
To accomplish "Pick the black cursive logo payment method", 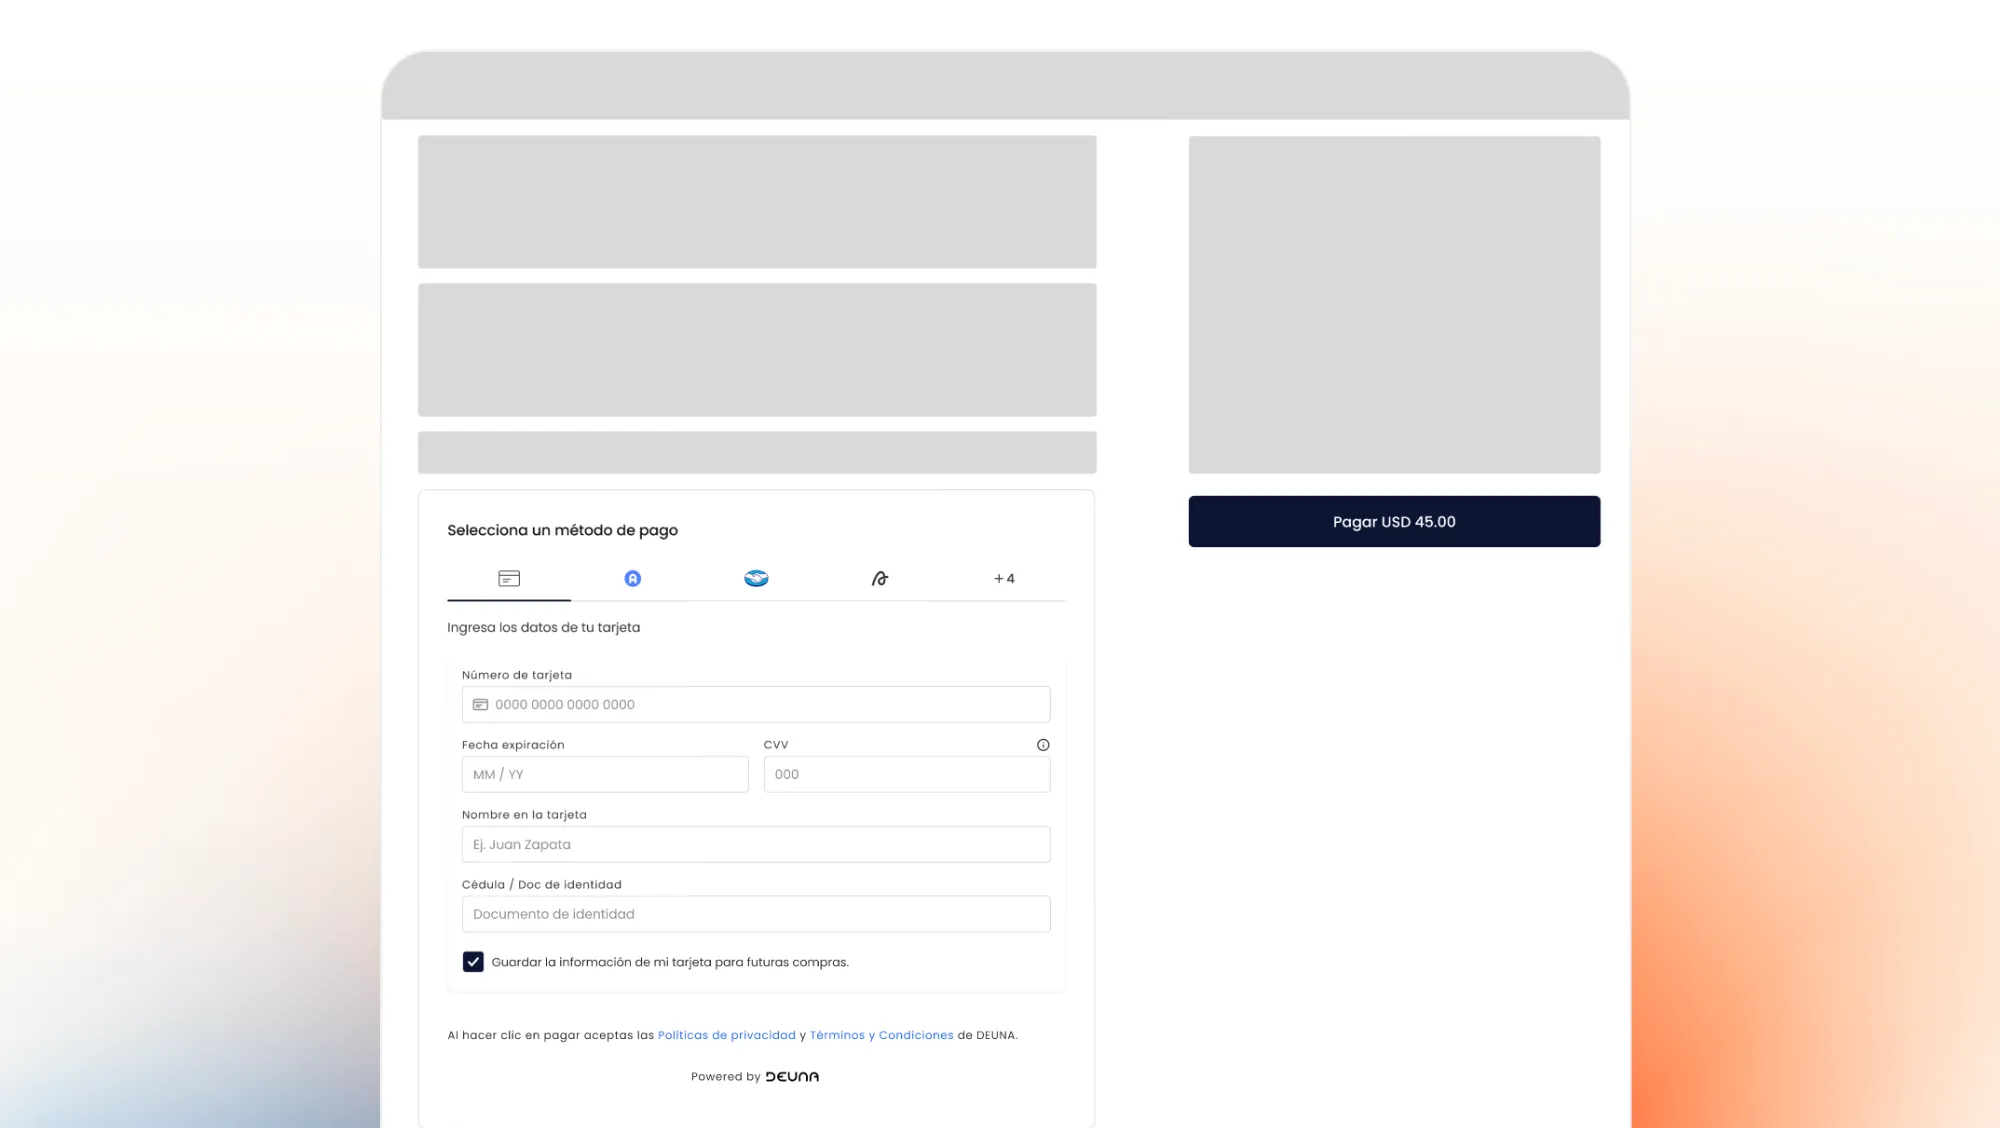I will [880, 579].
